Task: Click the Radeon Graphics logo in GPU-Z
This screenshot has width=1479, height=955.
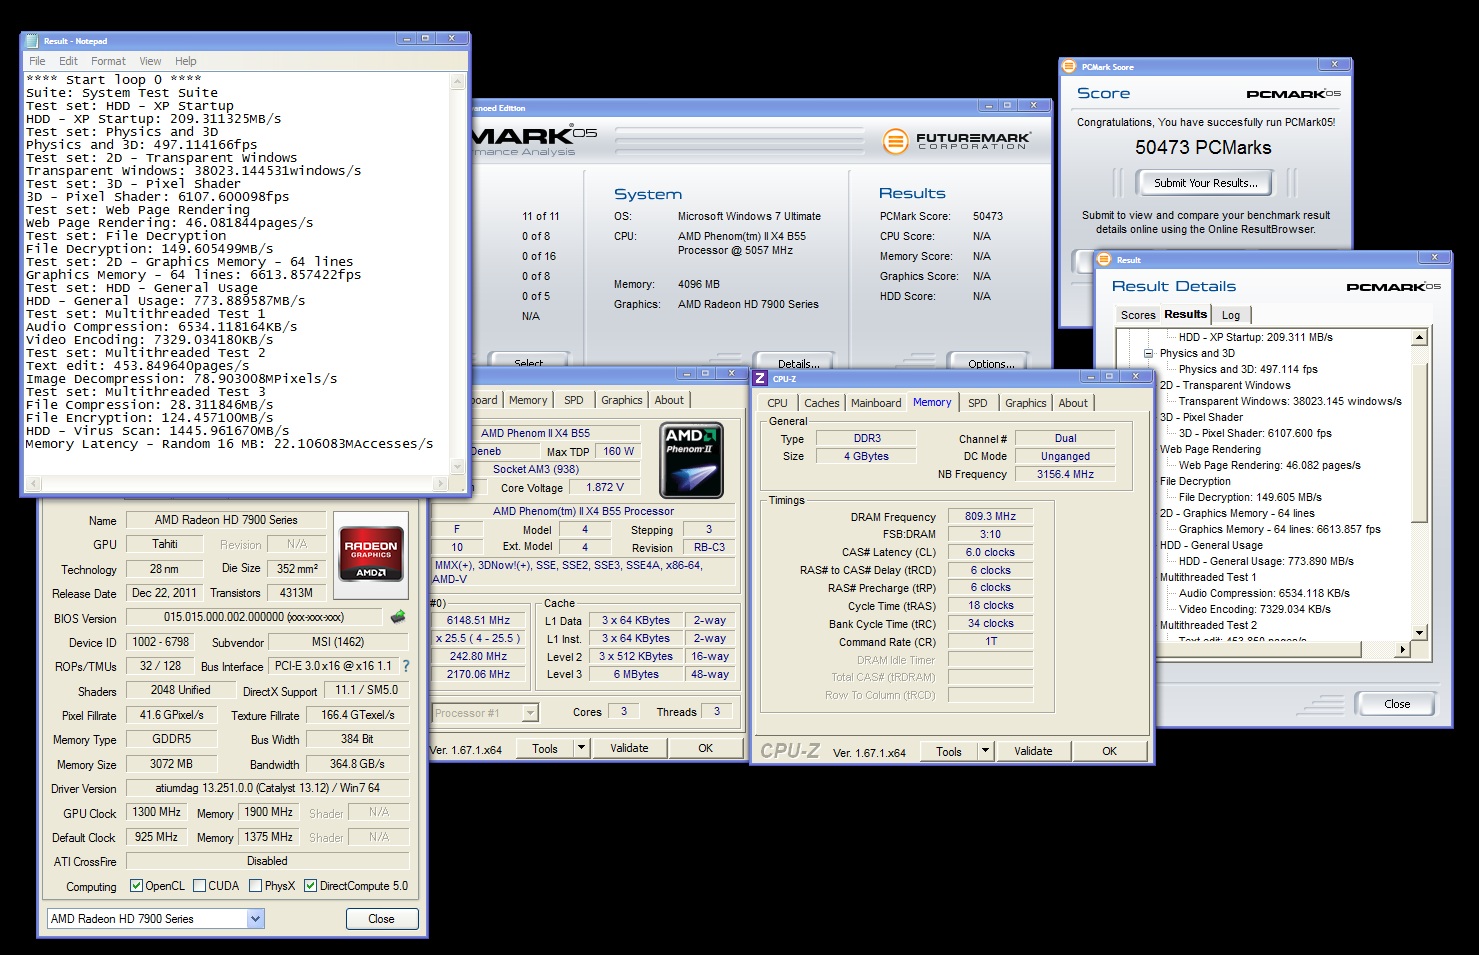Action: tap(371, 554)
